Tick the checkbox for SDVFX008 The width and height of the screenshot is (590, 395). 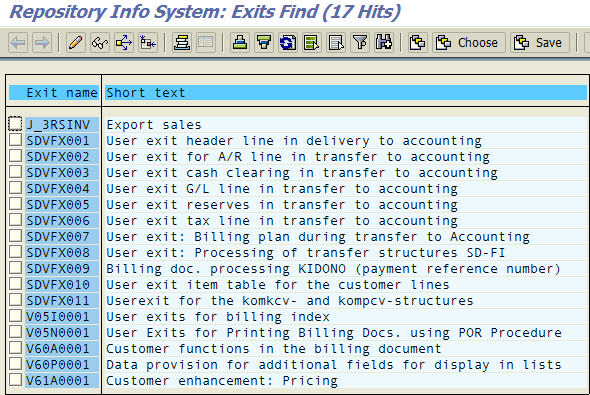[15, 252]
